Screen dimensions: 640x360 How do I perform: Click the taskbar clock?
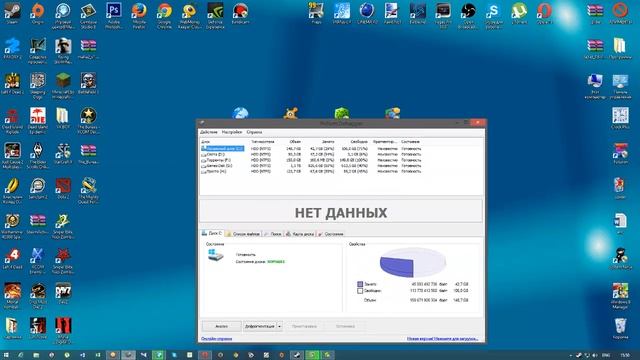[x=624, y=356]
